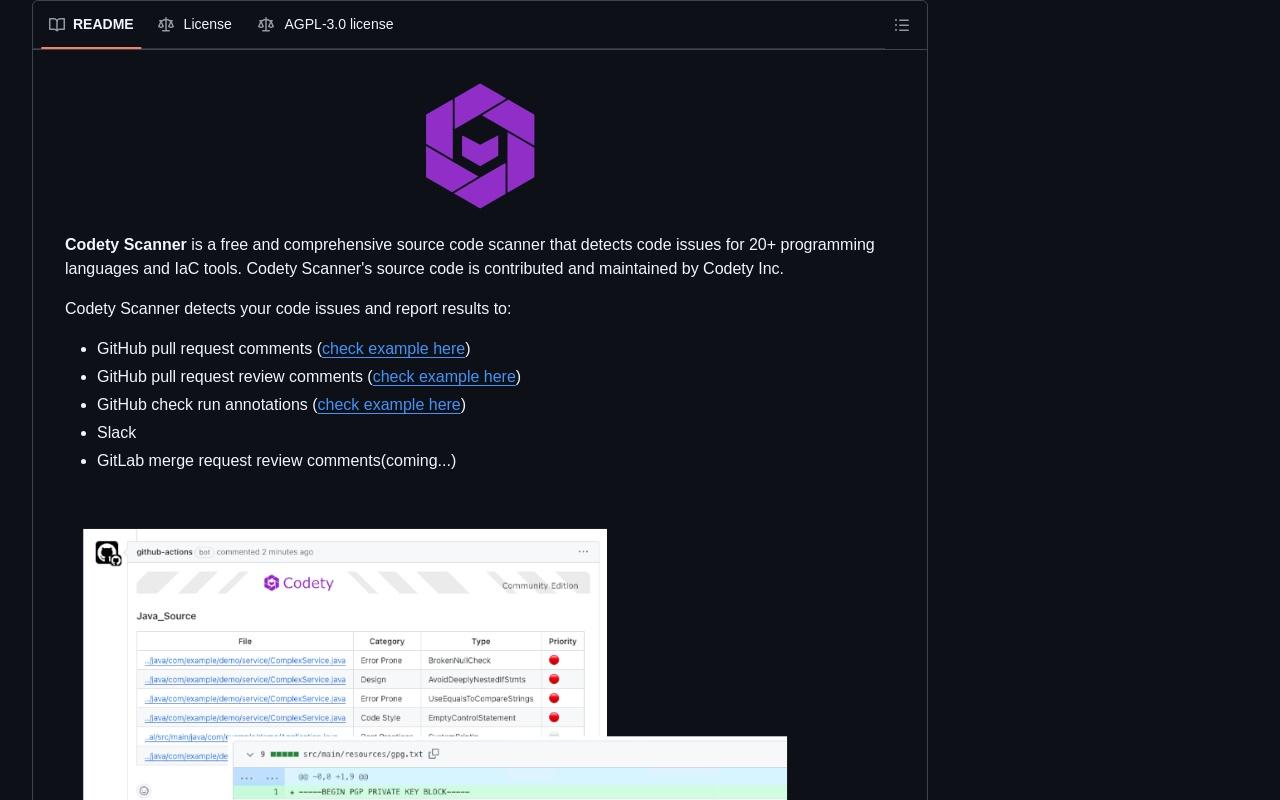Open pull request comments example link
This screenshot has height=800, width=1280.
tap(393, 348)
